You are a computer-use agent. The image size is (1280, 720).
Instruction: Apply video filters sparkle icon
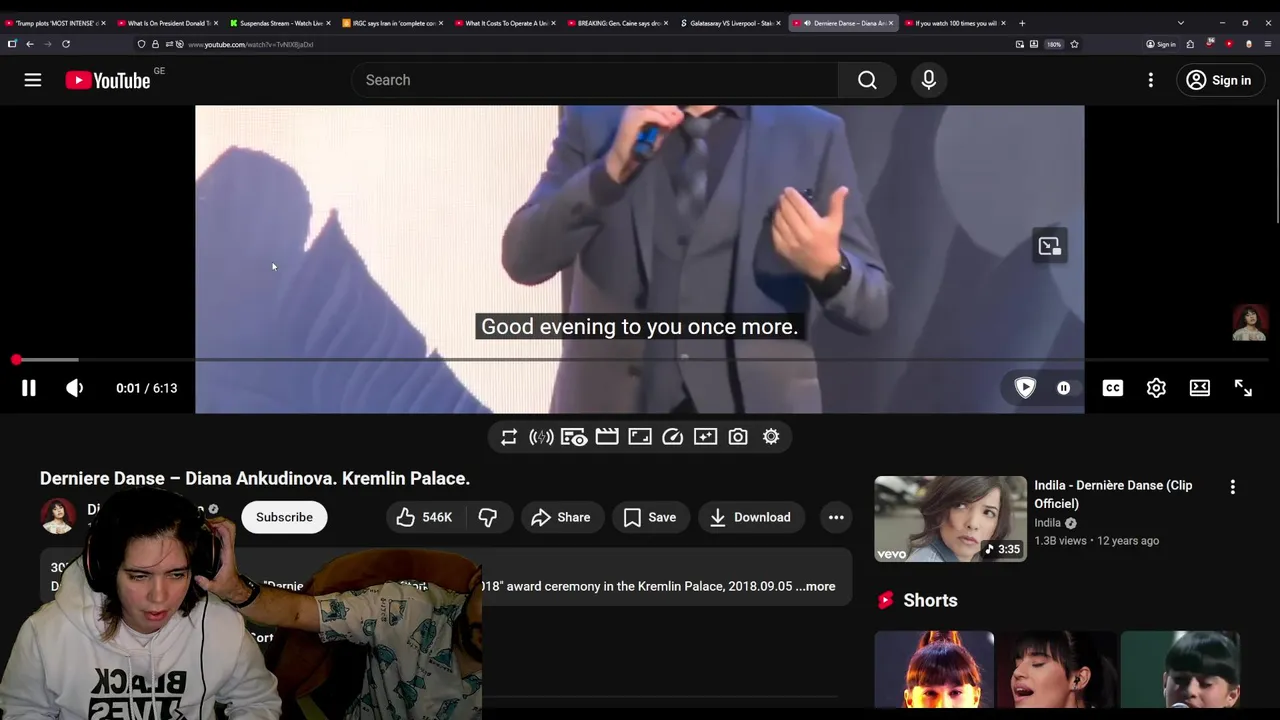tap(705, 437)
